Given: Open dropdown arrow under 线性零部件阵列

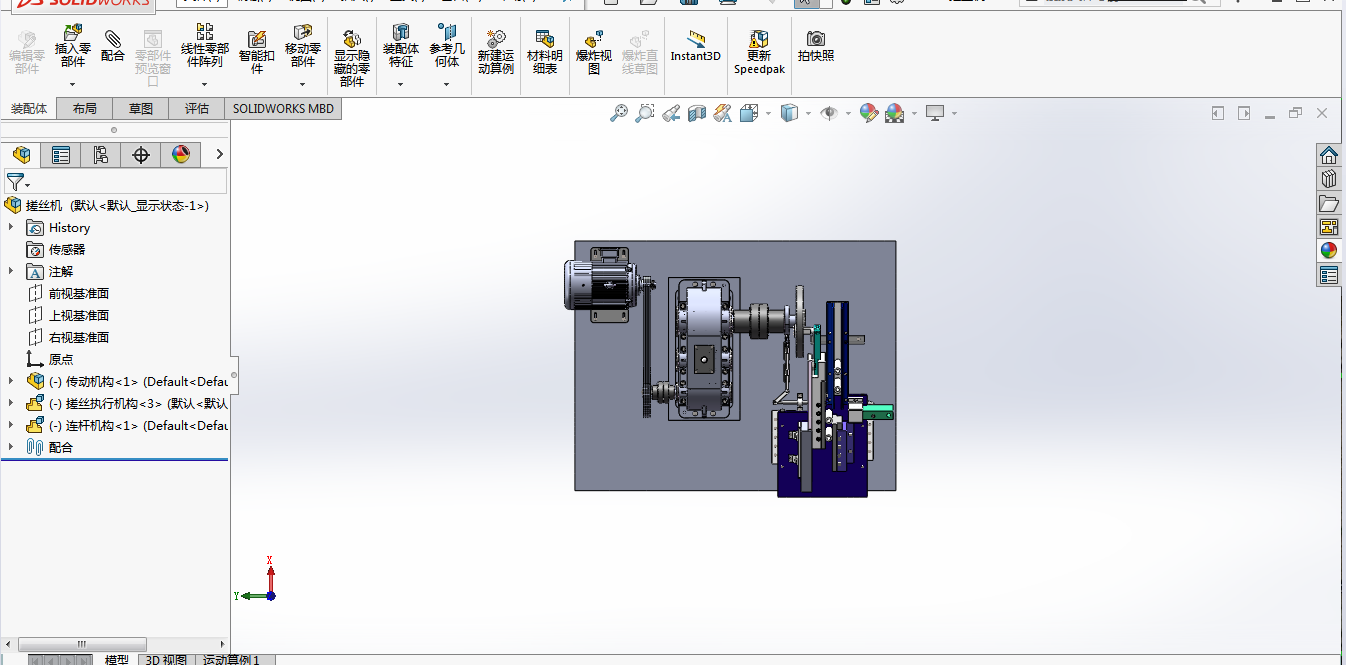Looking at the screenshot, I should click(204, 85).
